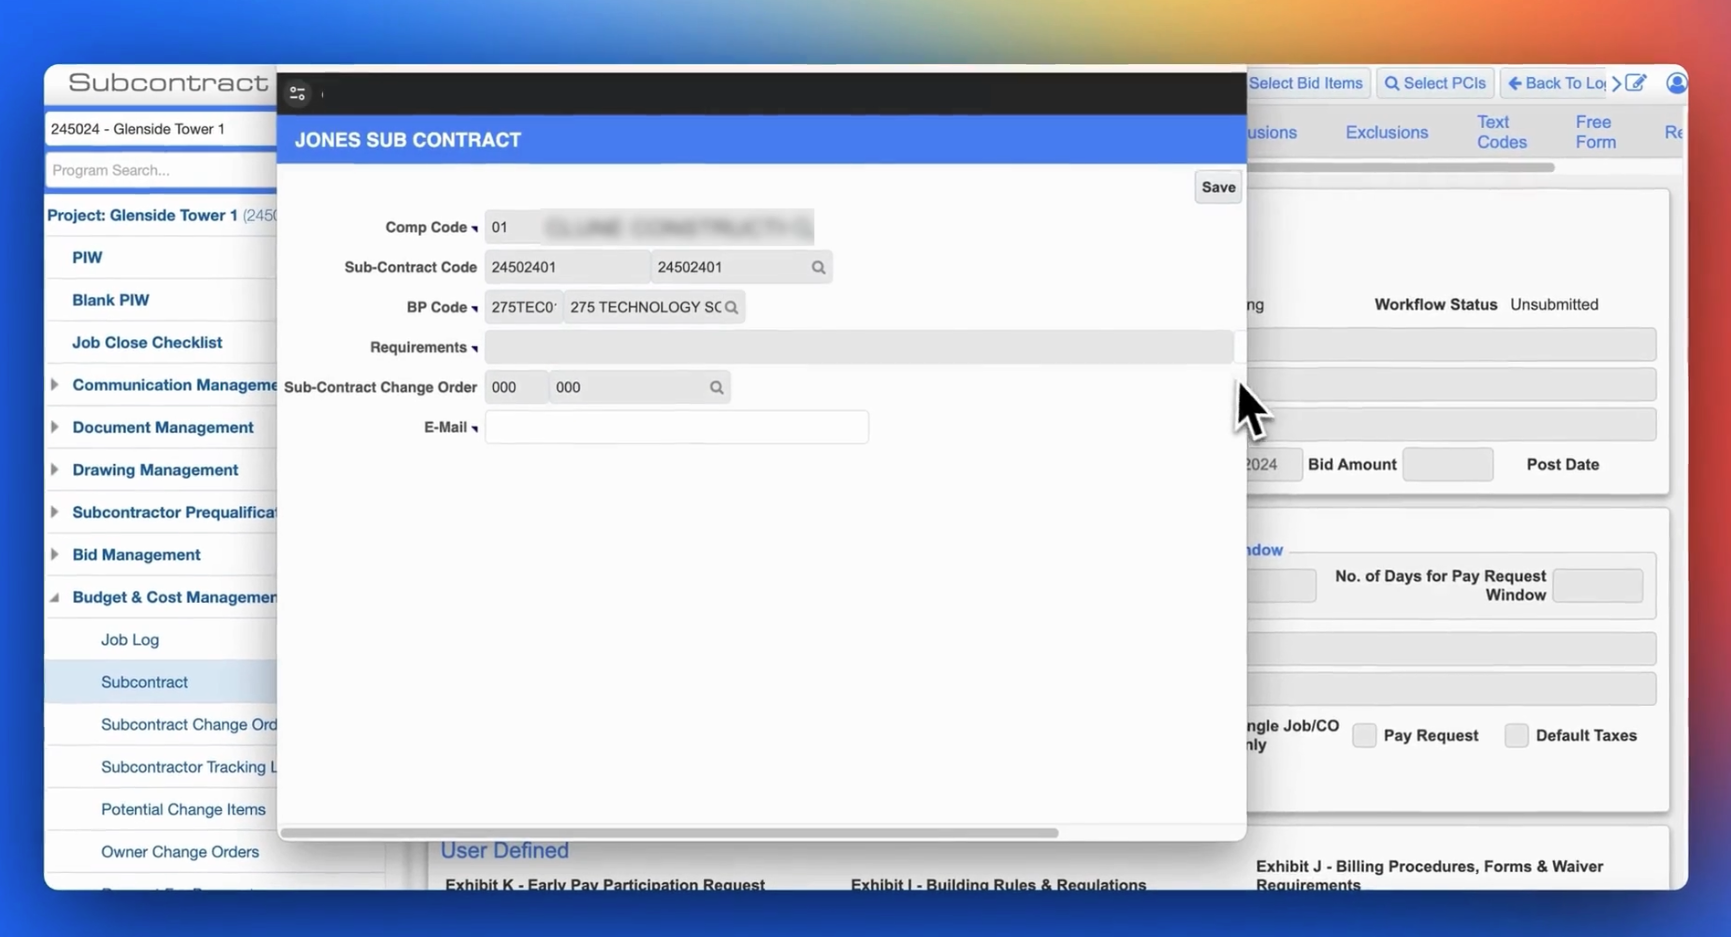Click the Sub-Contract Code search magnifier
This screenshot has width=1731, height=937.
(x=818, y=267)
